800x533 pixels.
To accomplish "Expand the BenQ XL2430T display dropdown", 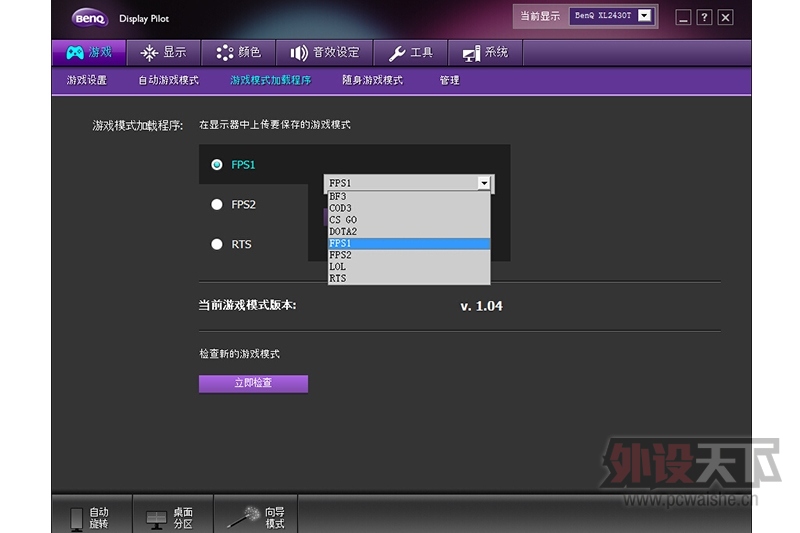I will click(x=644, y=16).
